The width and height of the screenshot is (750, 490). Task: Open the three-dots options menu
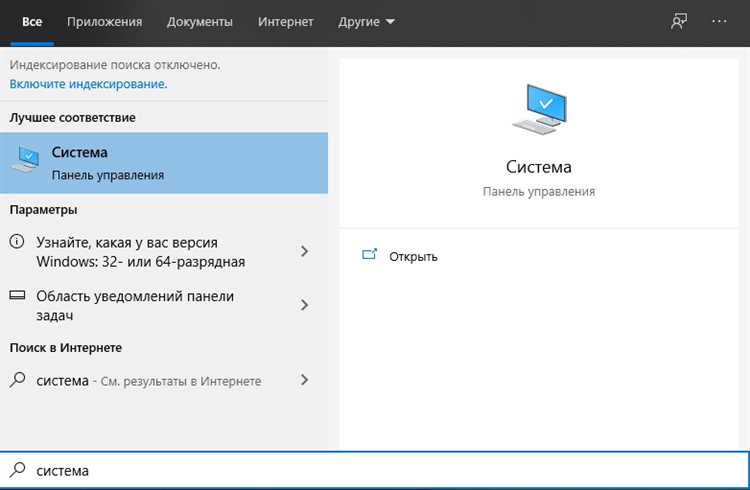click(x=719, y=22)
